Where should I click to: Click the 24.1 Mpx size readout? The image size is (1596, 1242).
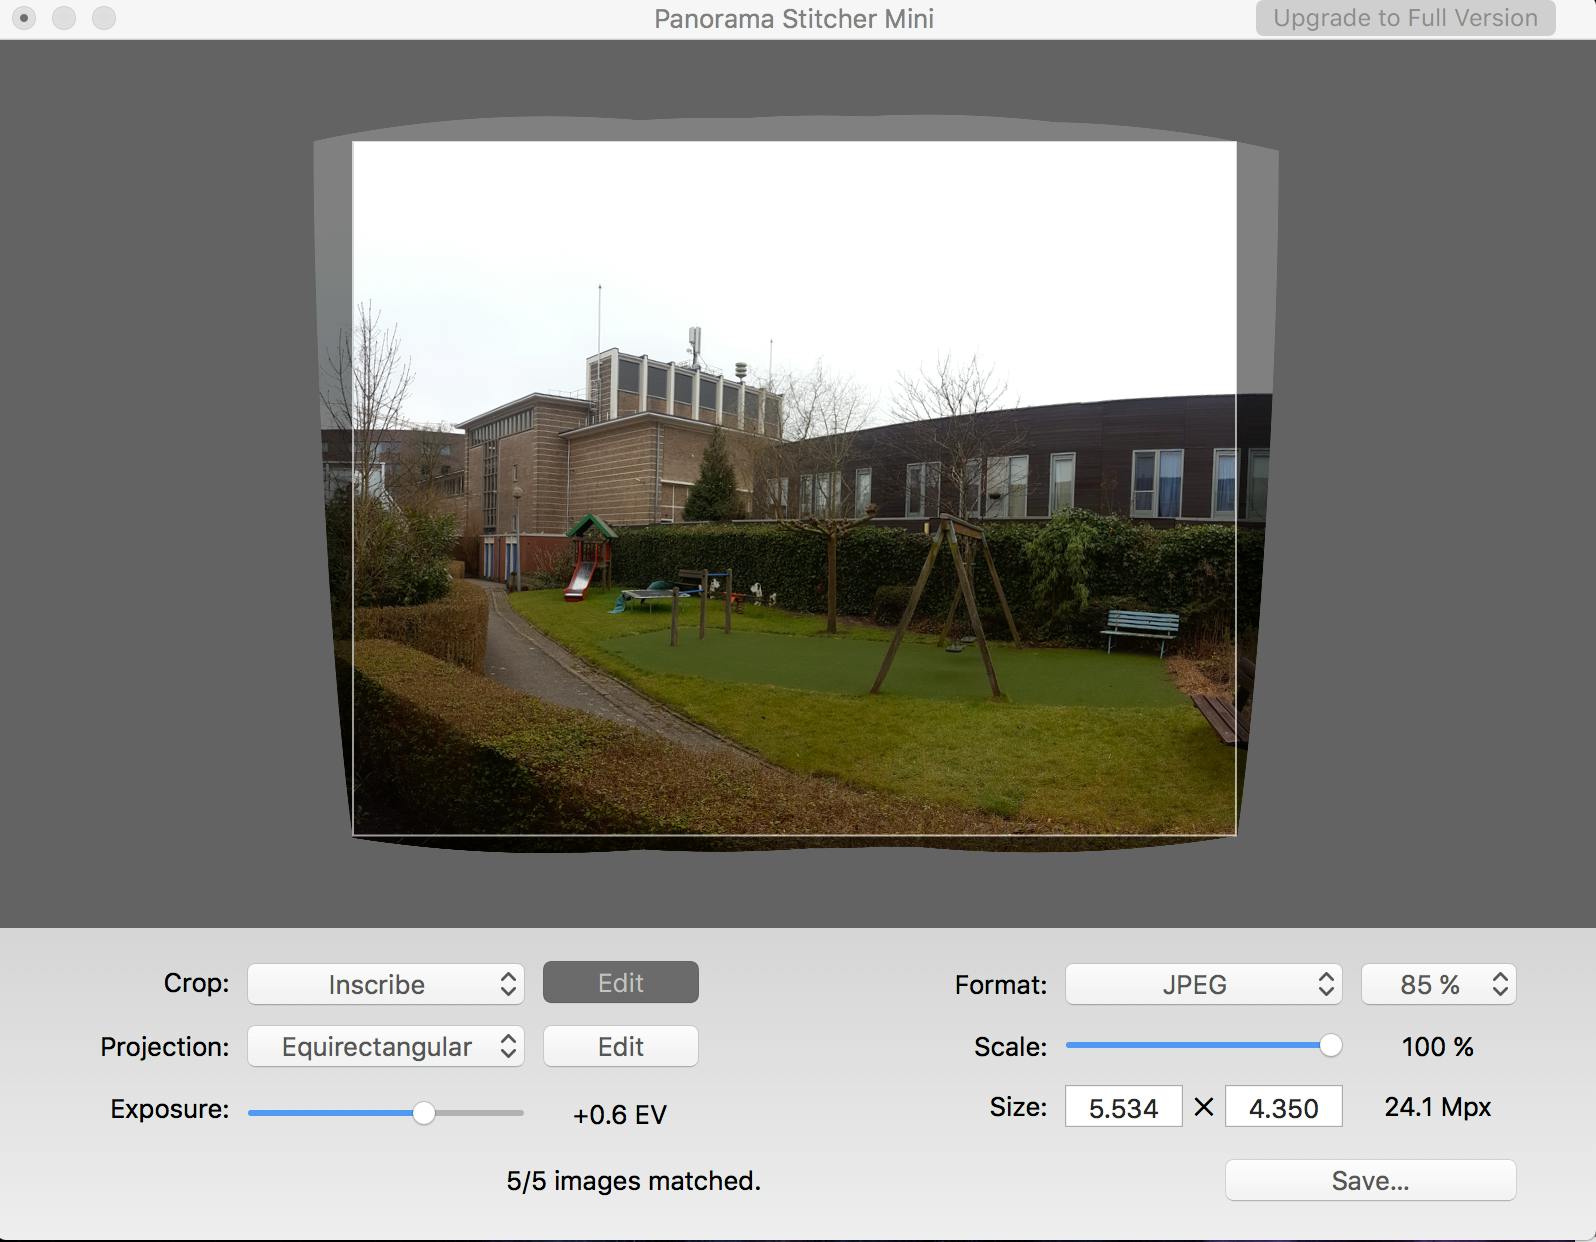1437,1107
